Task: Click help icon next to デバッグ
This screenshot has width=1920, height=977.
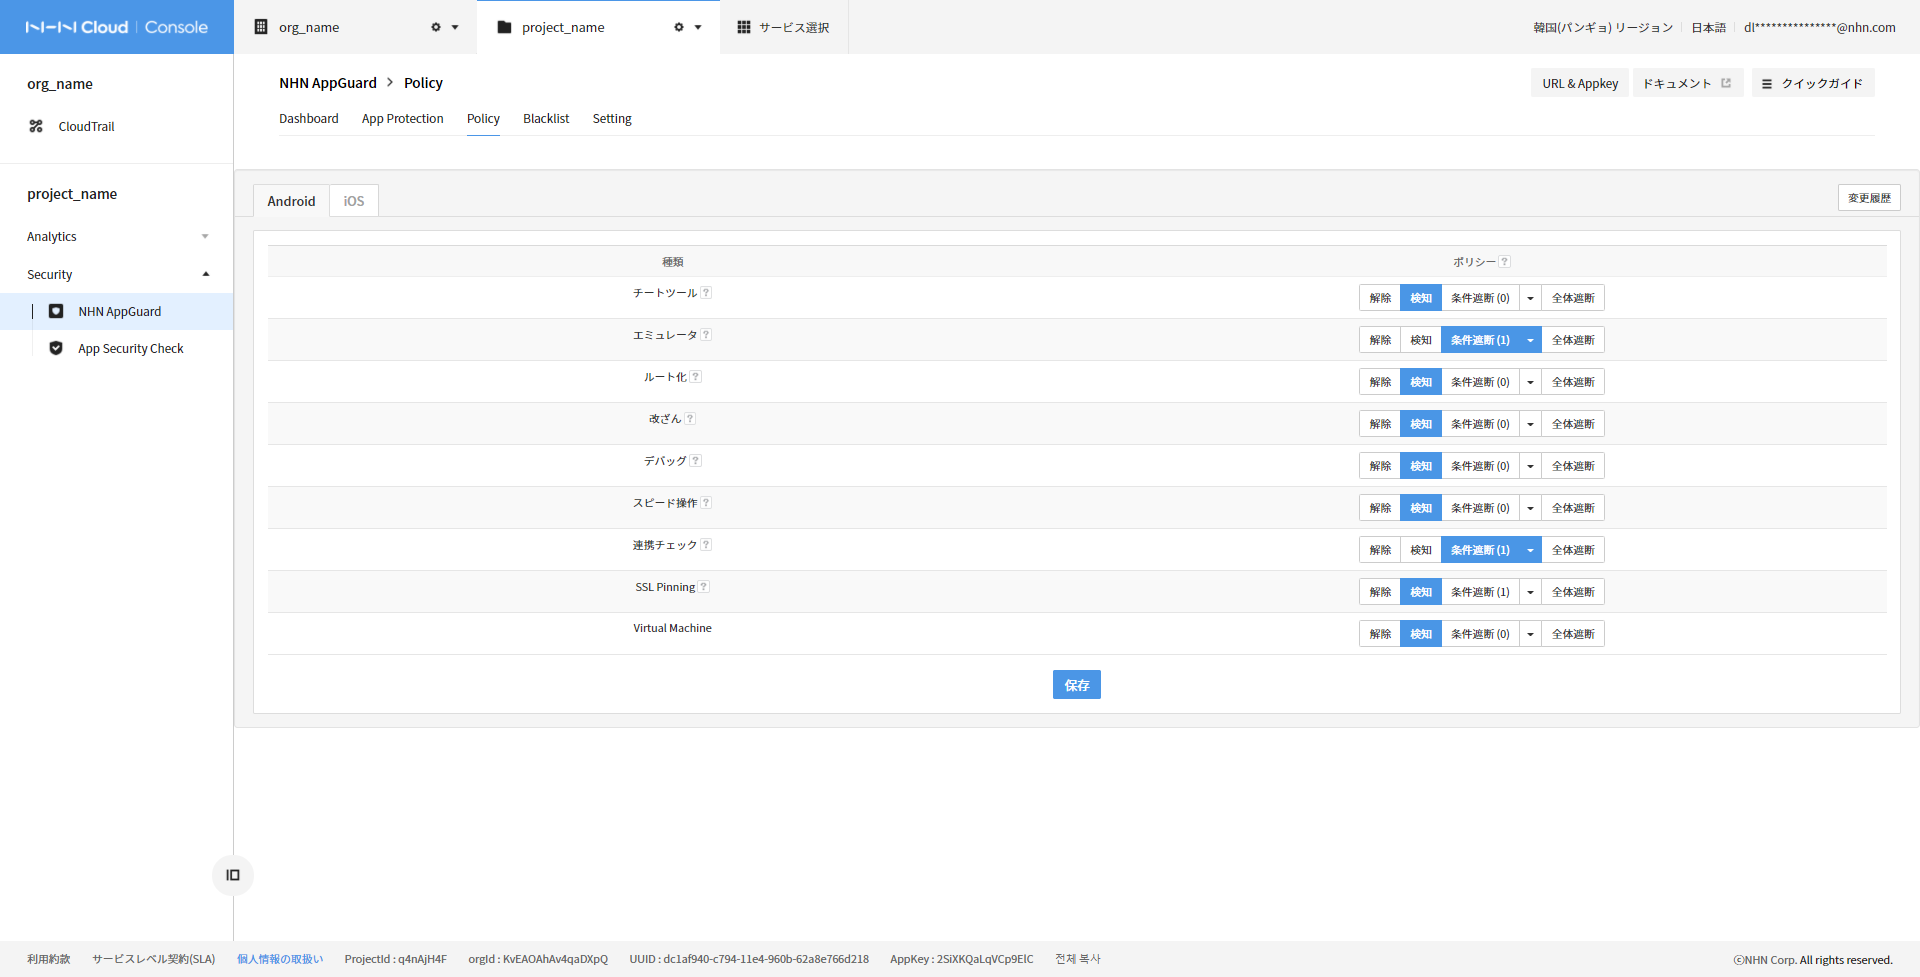Action: [696, 460]
